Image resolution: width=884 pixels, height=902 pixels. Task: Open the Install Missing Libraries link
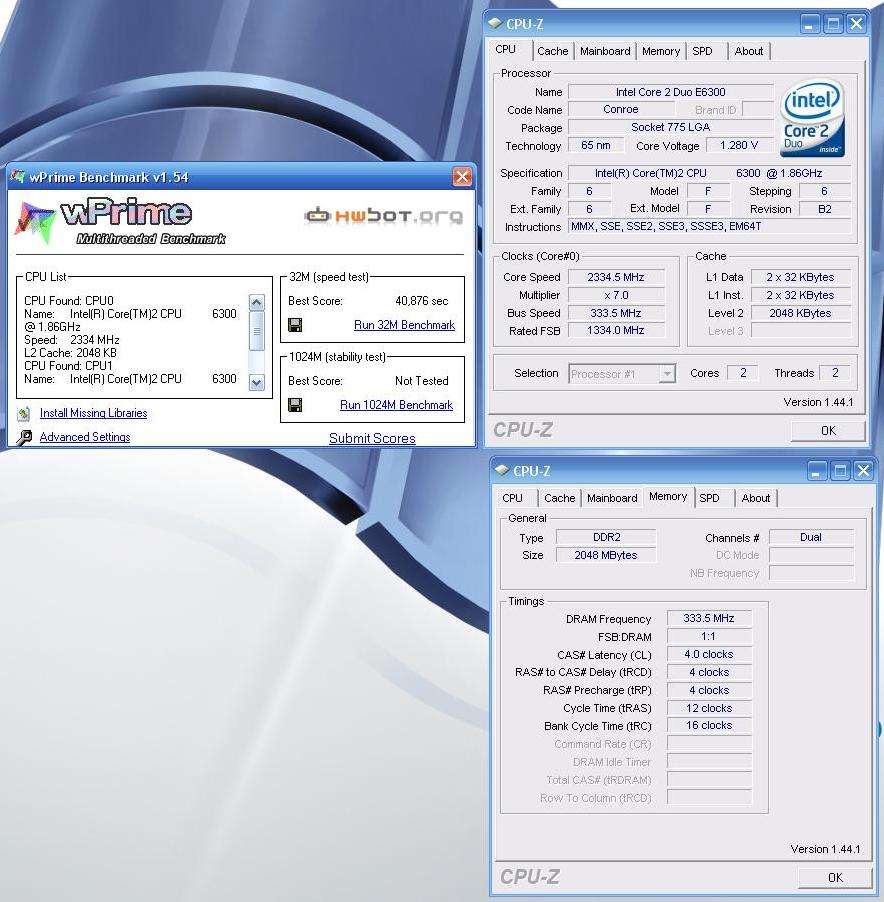pyautogui.click(x=93, y=413)
